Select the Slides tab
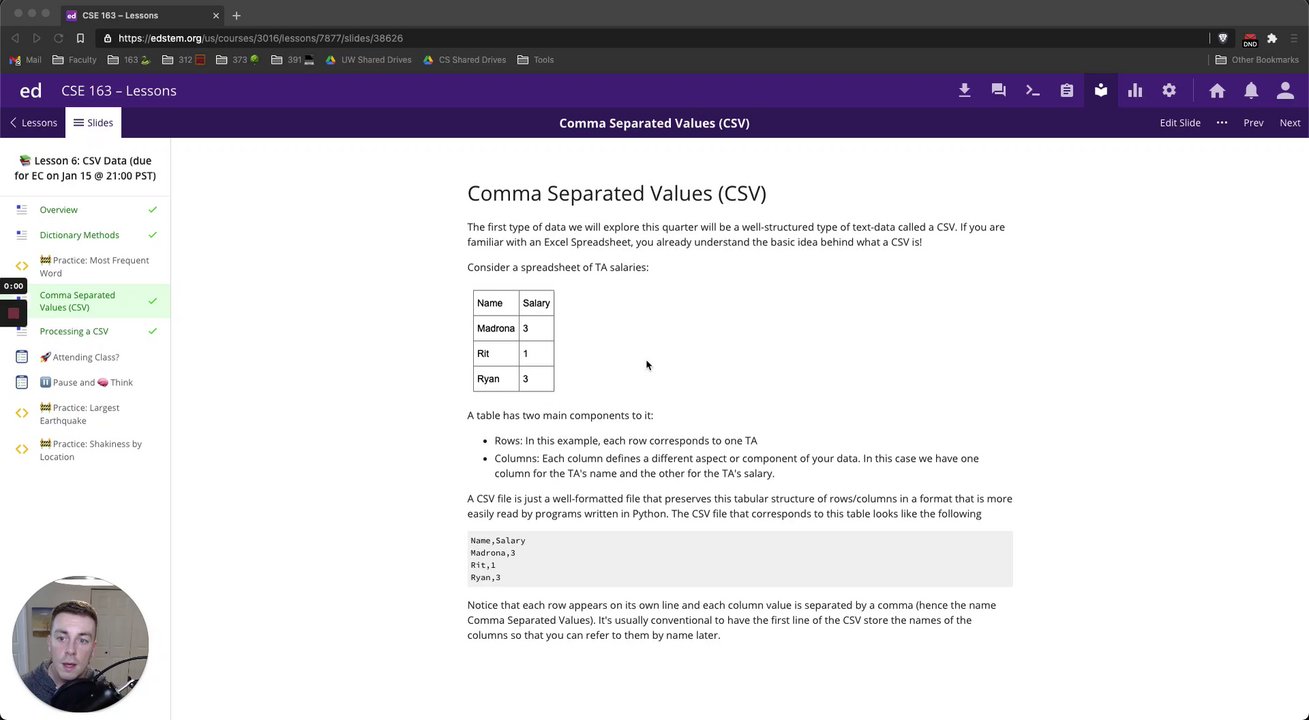This screenshot has width=1309, height=720. [93, 123]
